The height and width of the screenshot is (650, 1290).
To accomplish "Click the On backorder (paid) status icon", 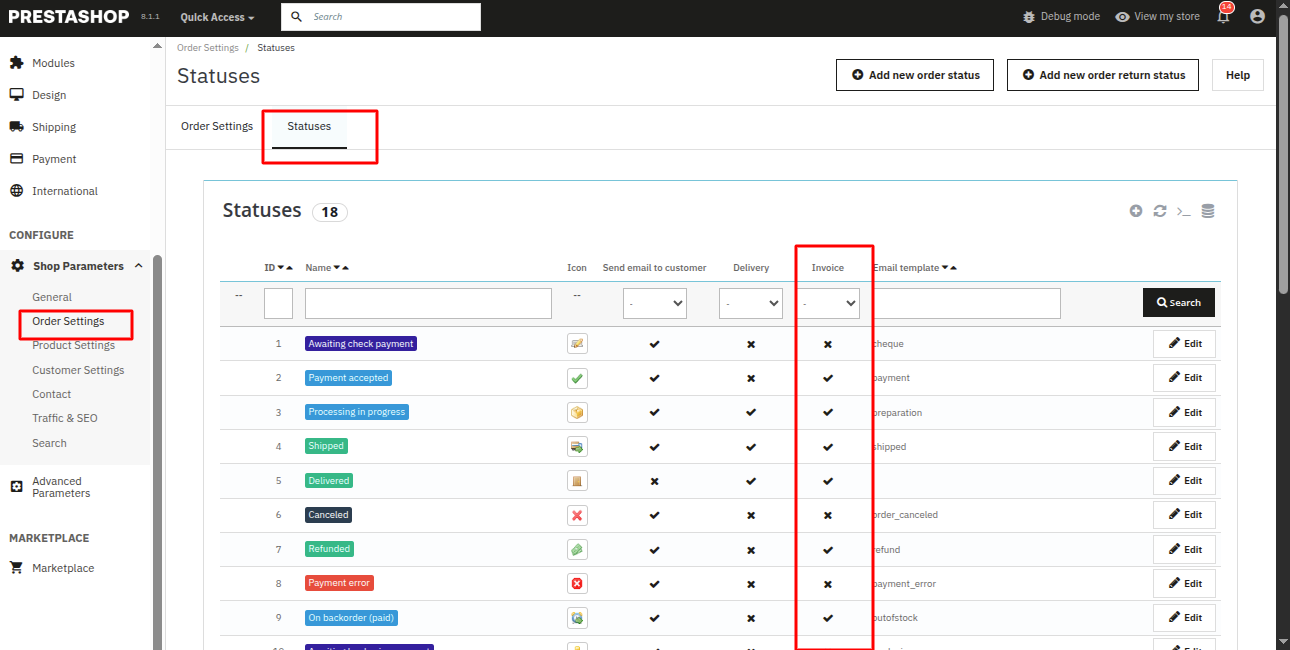I will pos(577,618).
